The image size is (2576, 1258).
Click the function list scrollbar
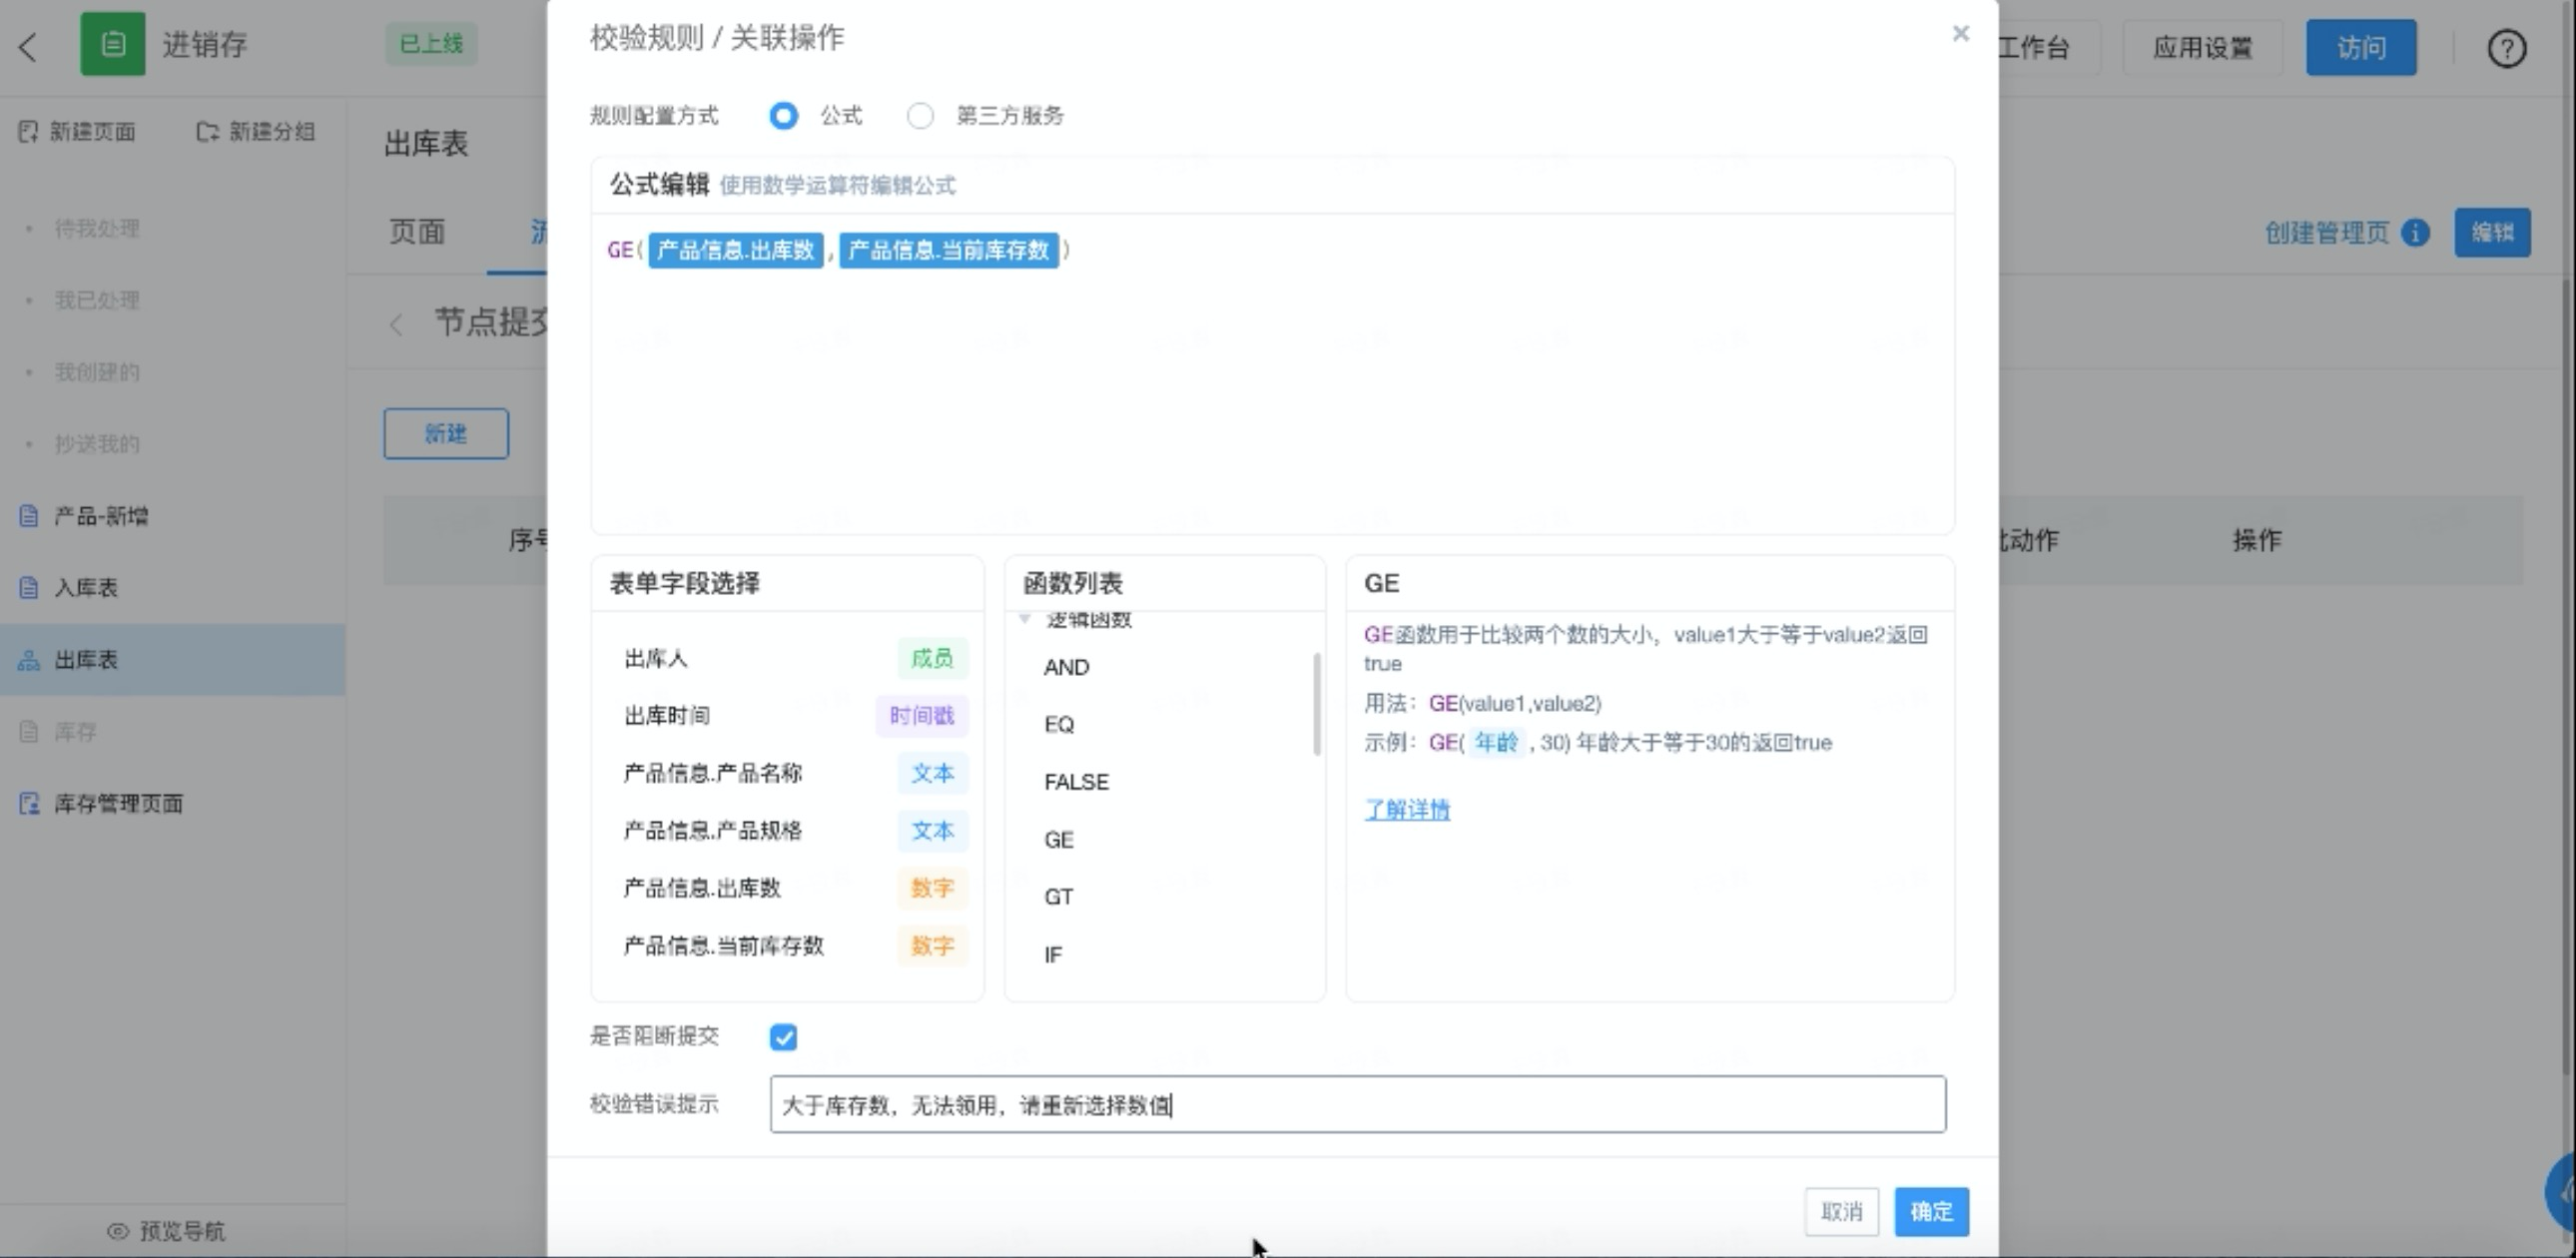[1316, 703]
